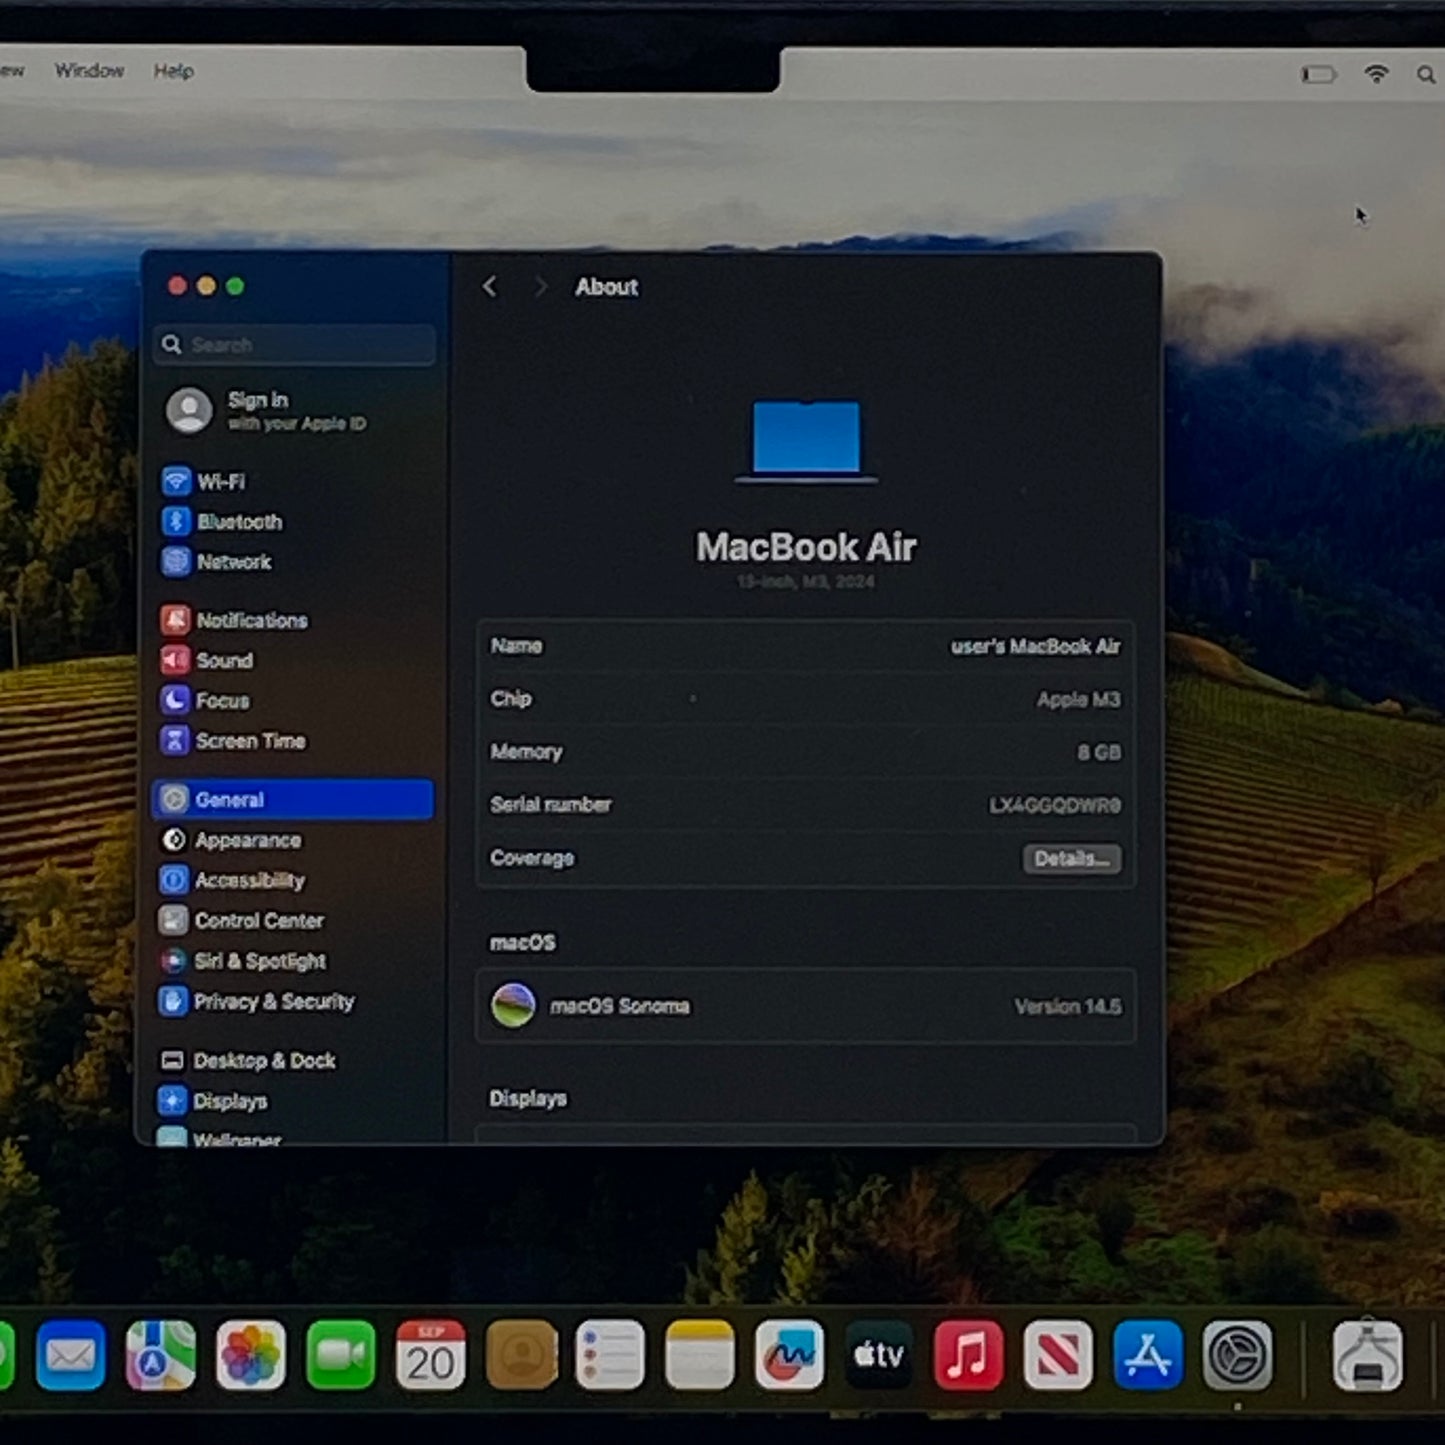Click the serial number value

point(1055,806)
